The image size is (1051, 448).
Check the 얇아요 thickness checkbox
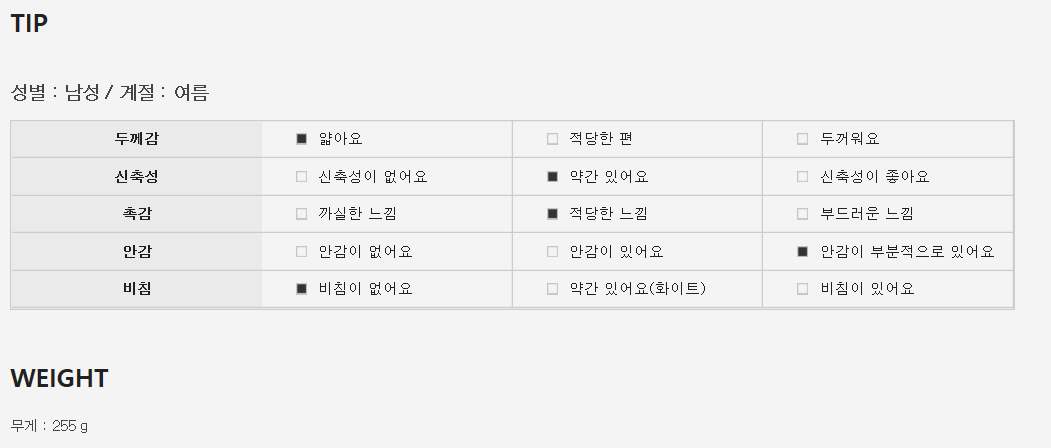302,139
